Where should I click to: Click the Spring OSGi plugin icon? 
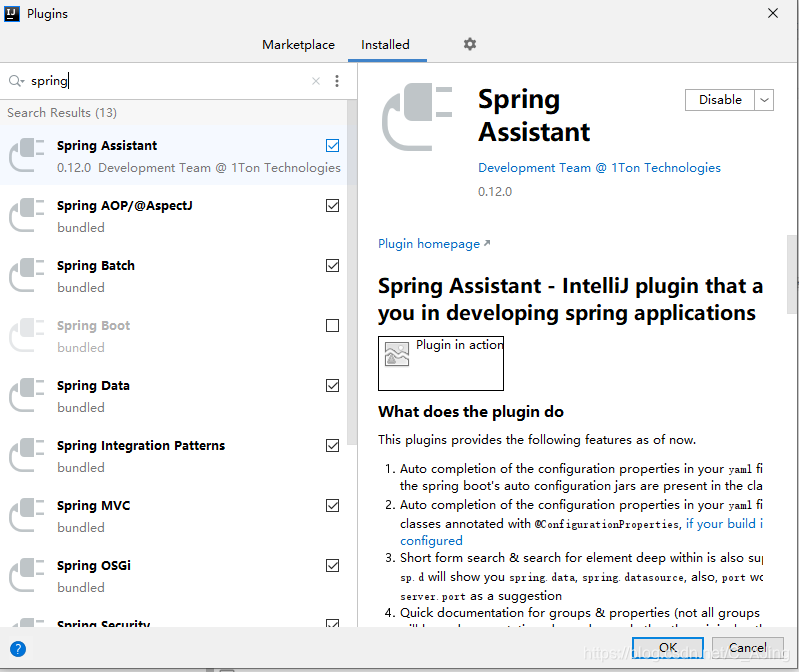(x=26, y=576)
